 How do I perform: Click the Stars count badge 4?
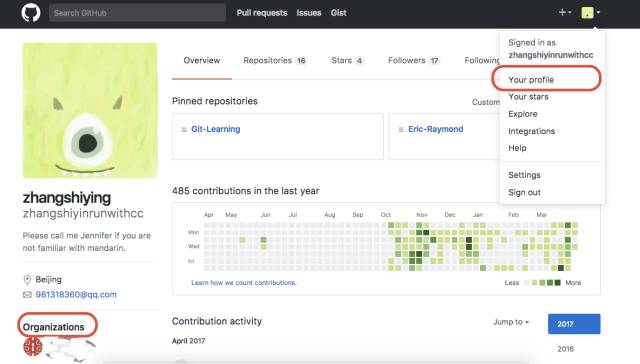359,60
